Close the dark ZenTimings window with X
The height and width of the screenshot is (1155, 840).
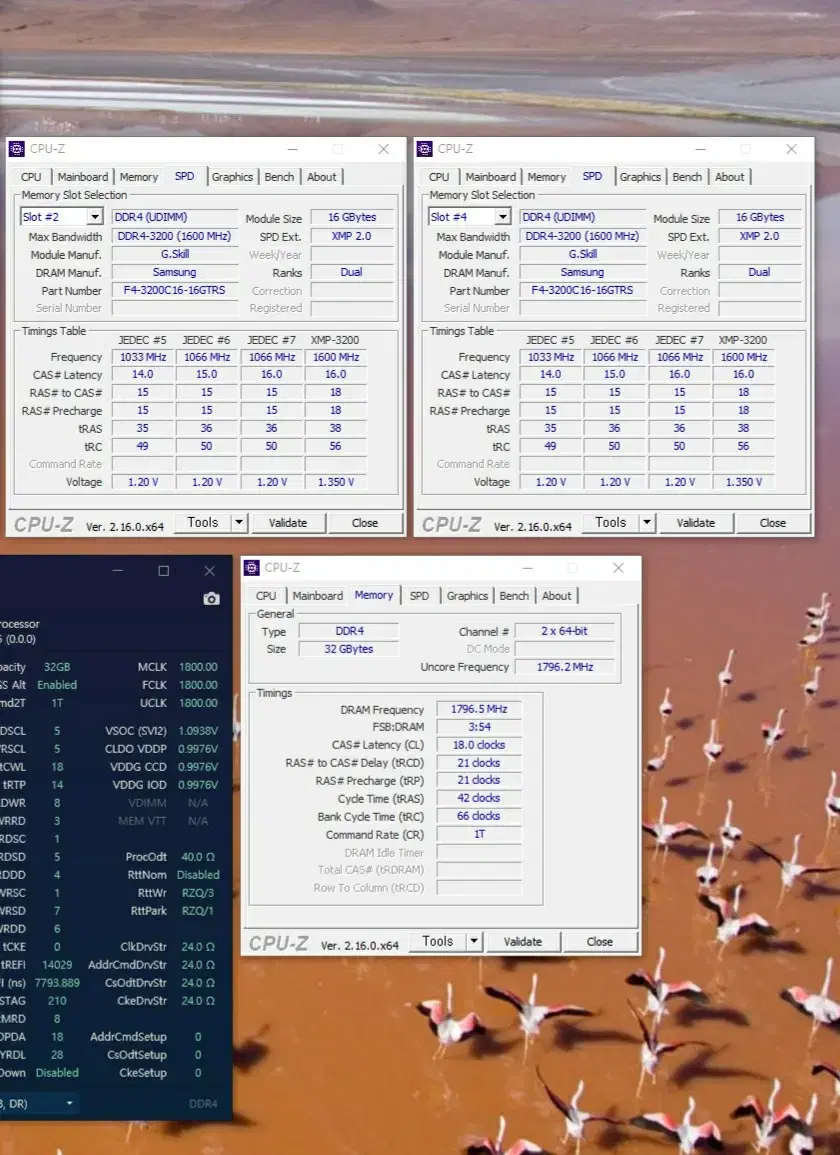209,571
